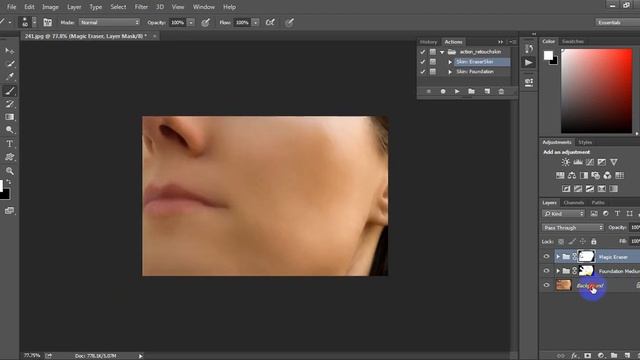Open History panel dock icon

click(529, 49)
